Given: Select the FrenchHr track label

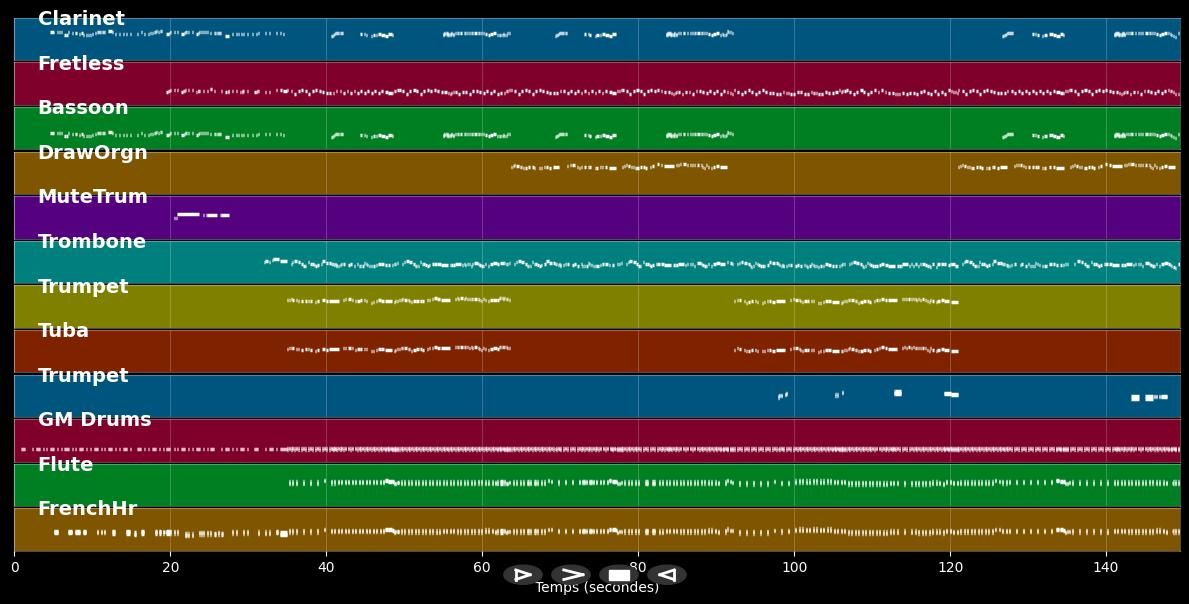Looking at the screenshot, I should point(88,508).
